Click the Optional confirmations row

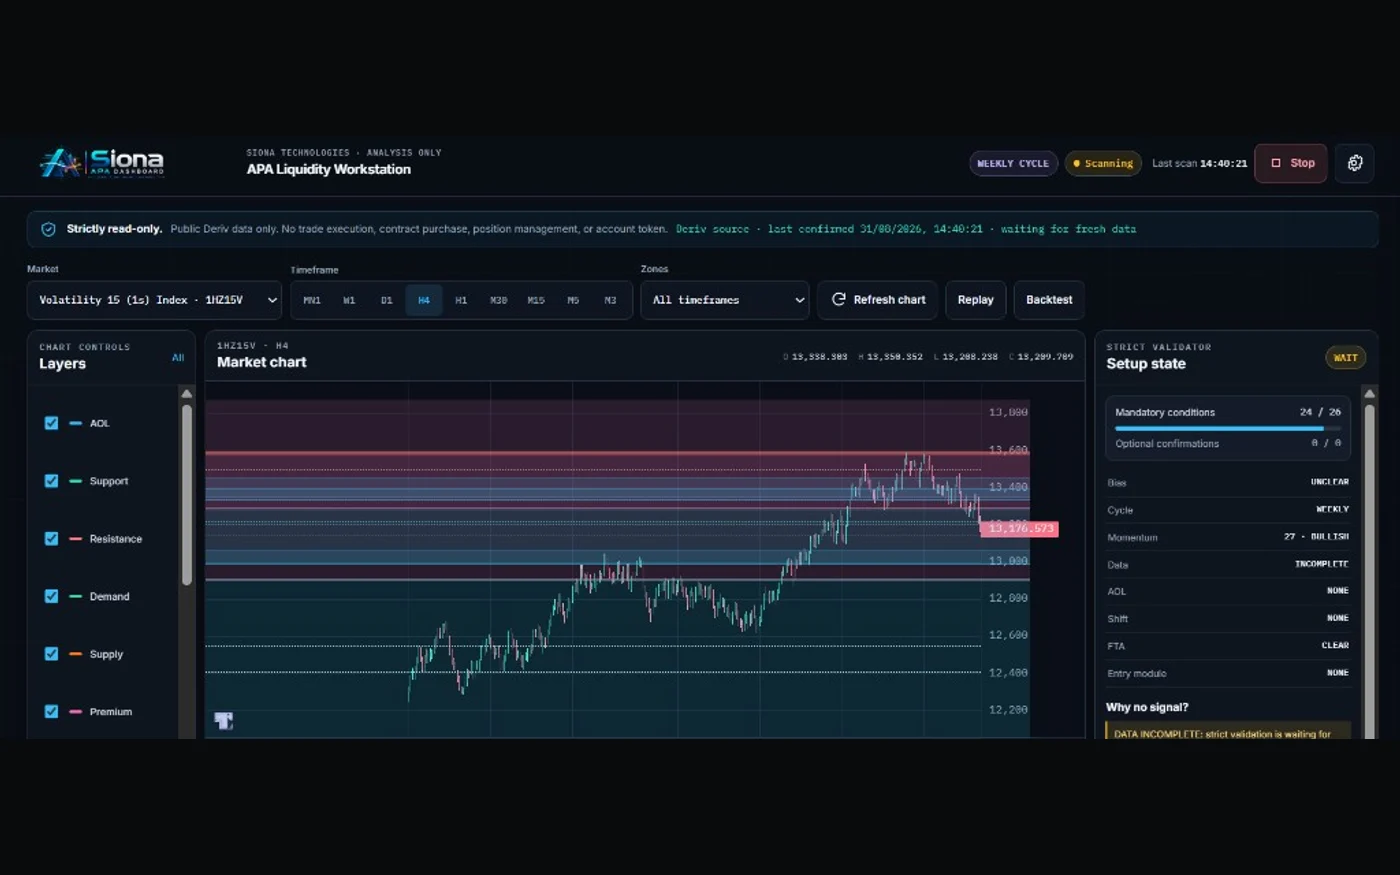1228,444
